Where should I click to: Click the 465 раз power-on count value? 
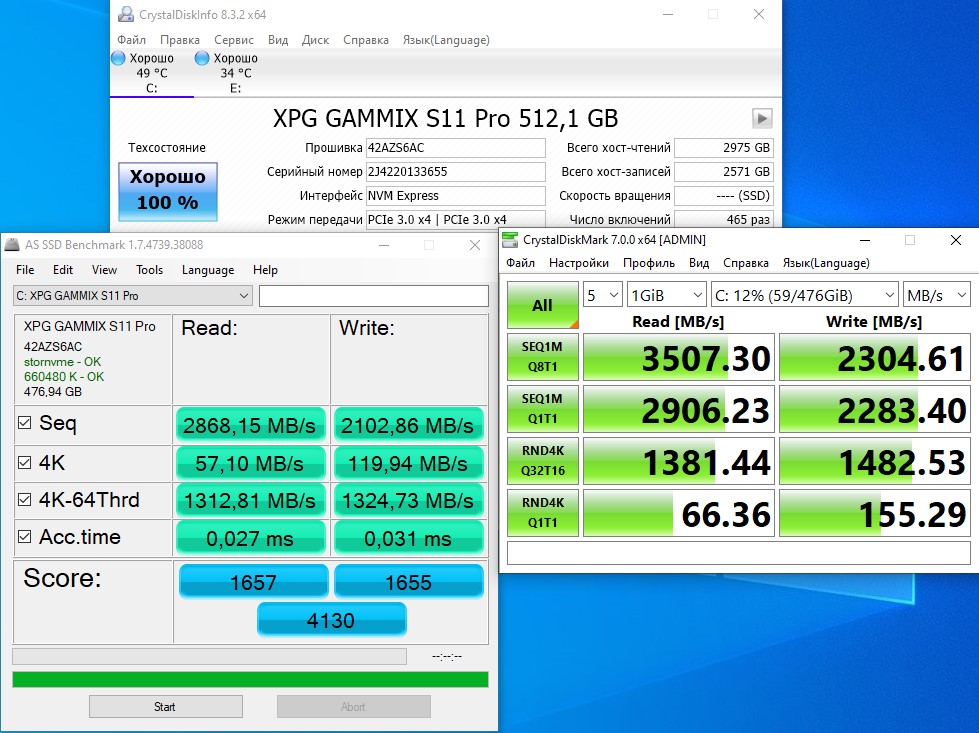(724, 219)
